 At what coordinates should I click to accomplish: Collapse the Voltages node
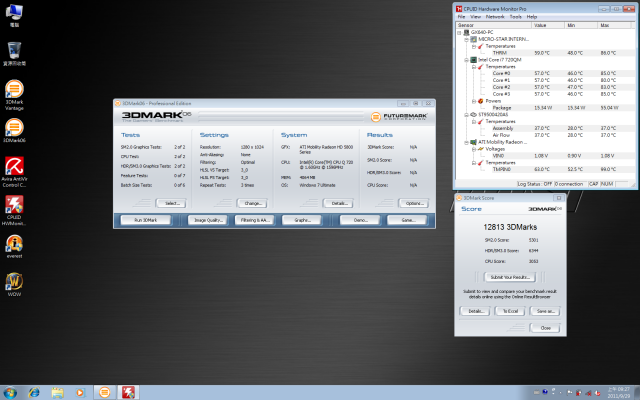pyautogui.click(x=473, y=149)
